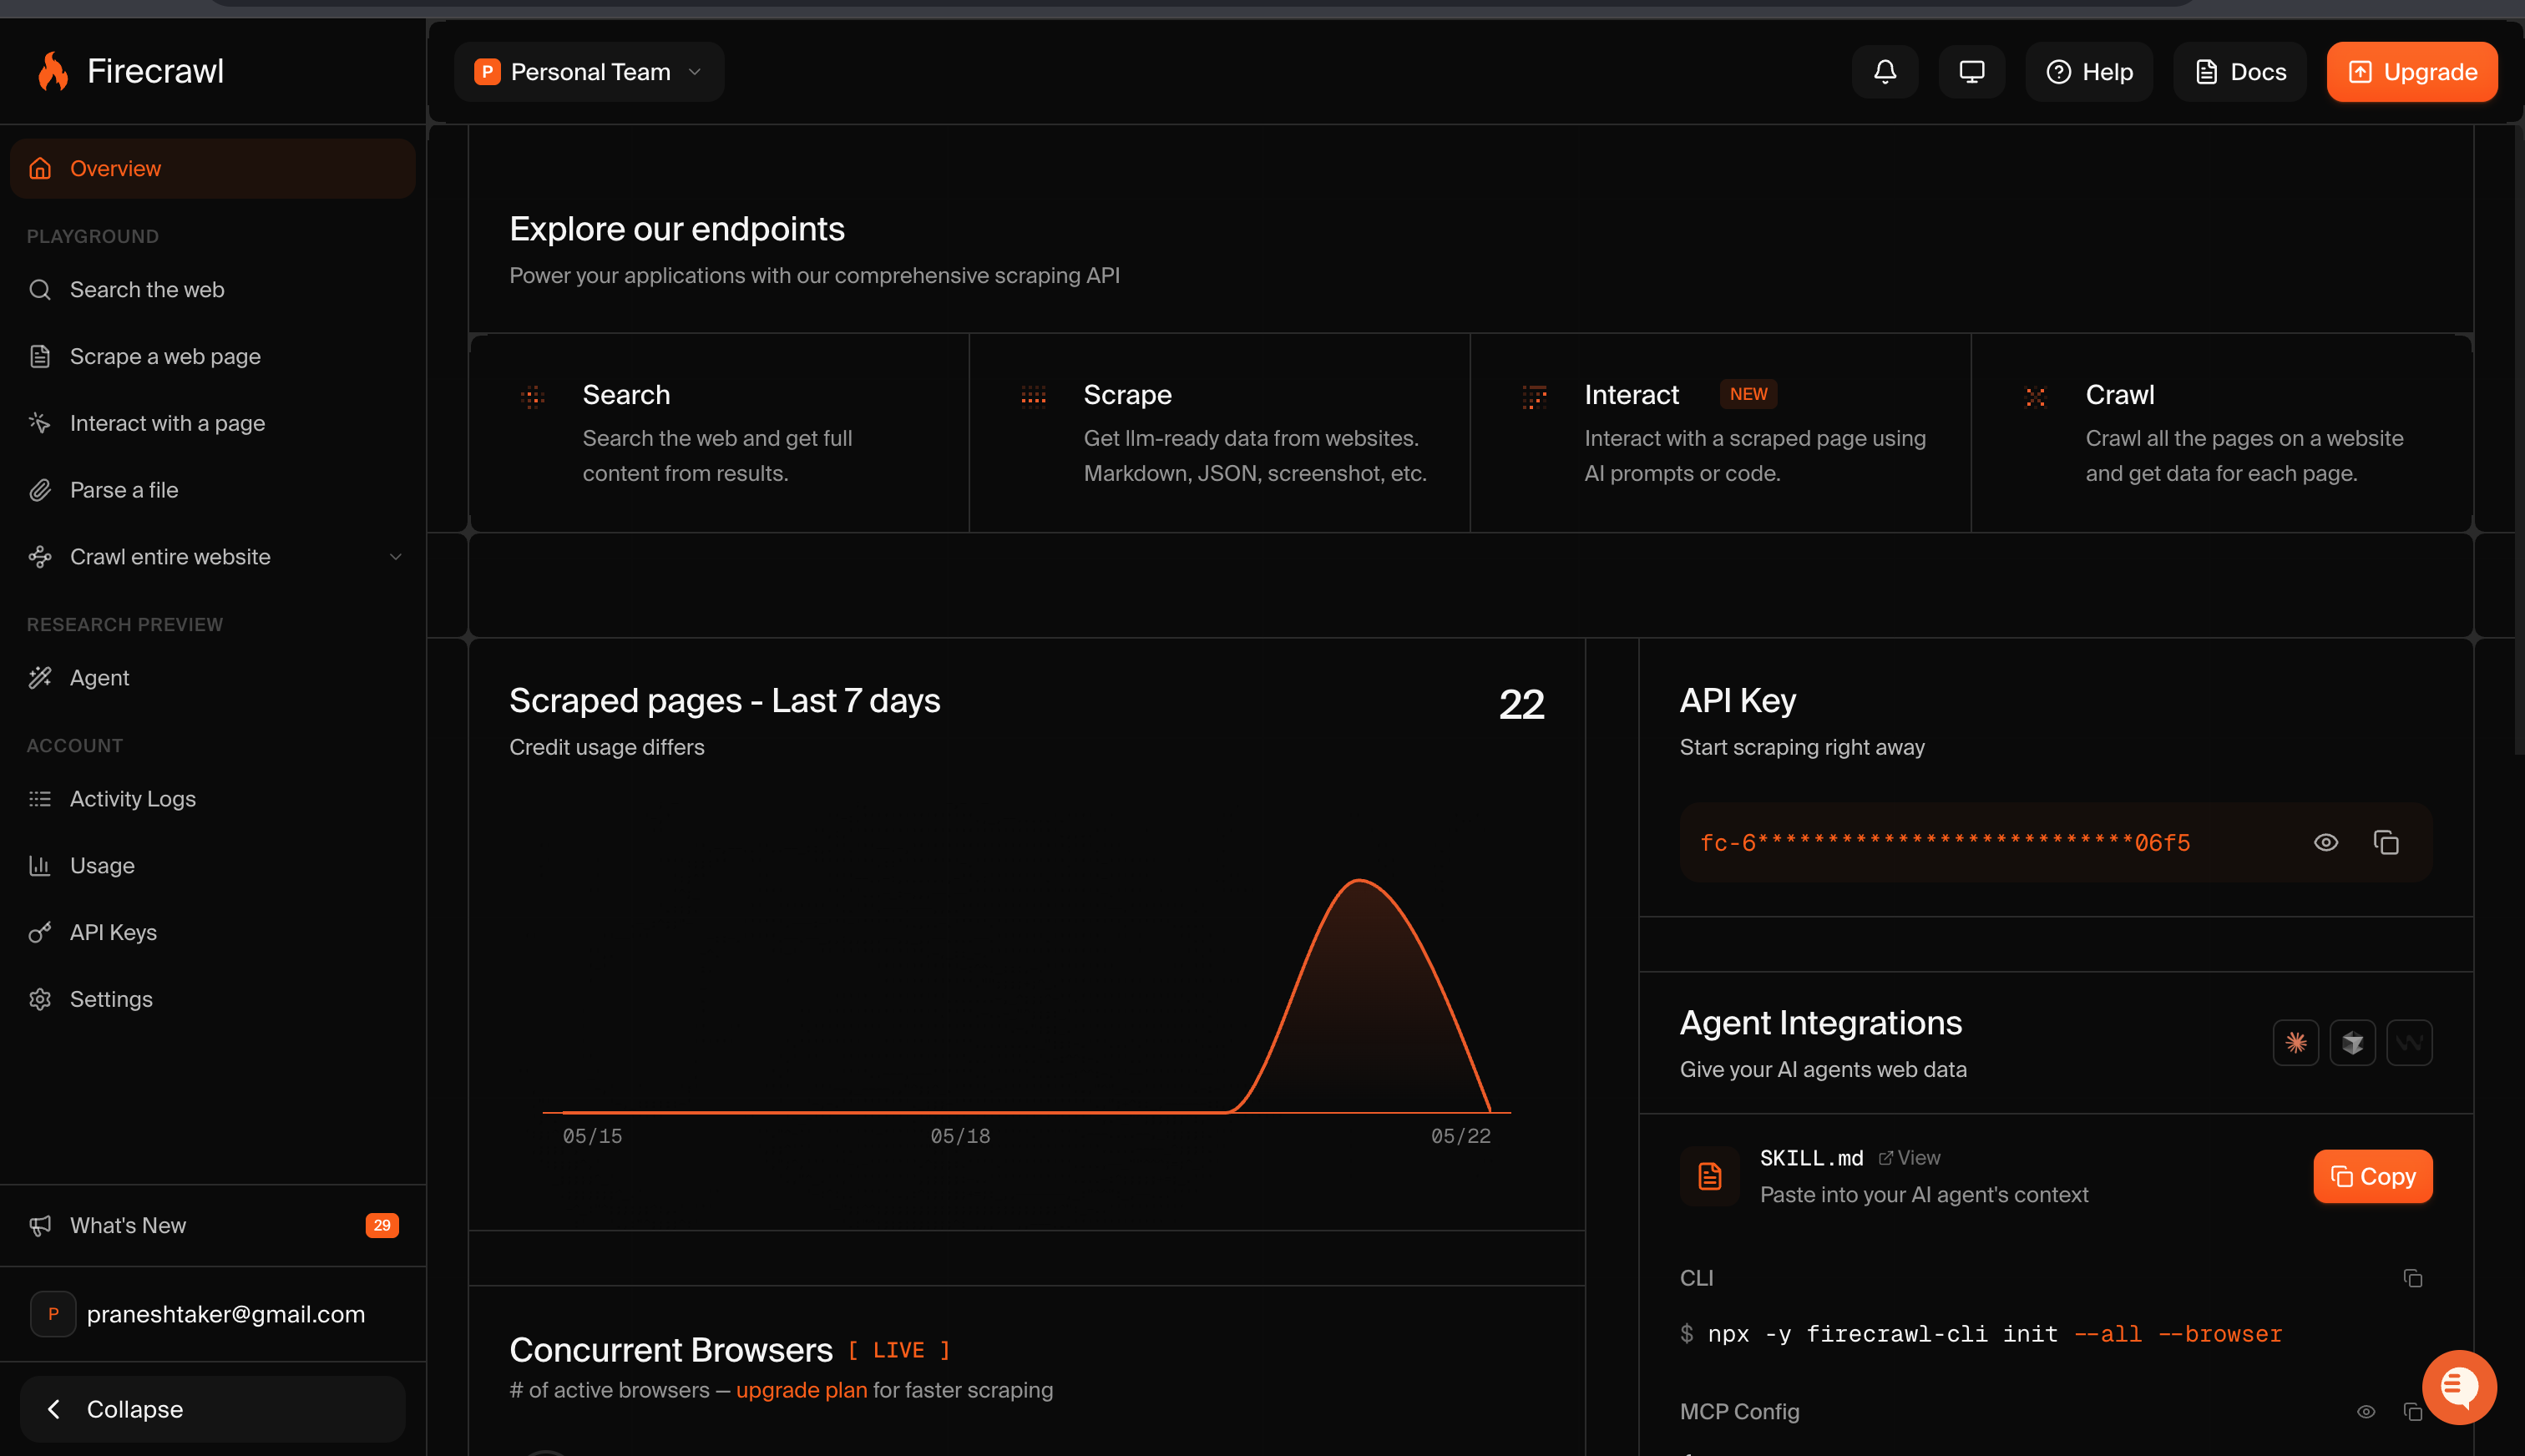Click the monitor display icon button
The width and height of the screenshot is (2525, 1456).
pyautogui.click(x=1972, y=72)
